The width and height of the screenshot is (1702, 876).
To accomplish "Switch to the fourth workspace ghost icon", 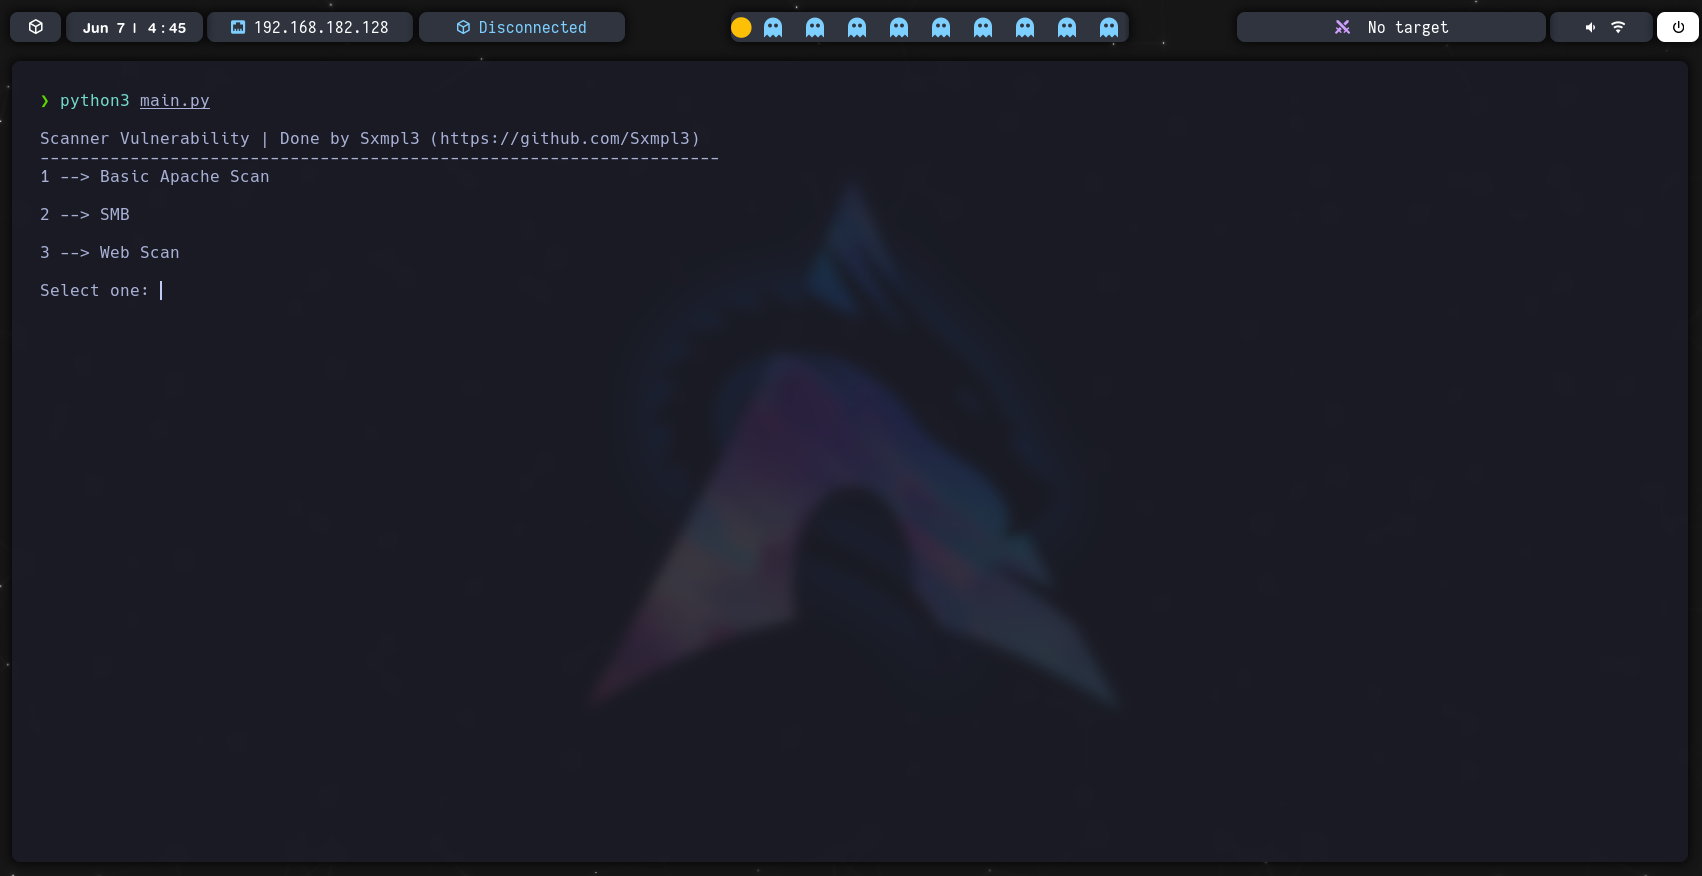I will (857, 27).
